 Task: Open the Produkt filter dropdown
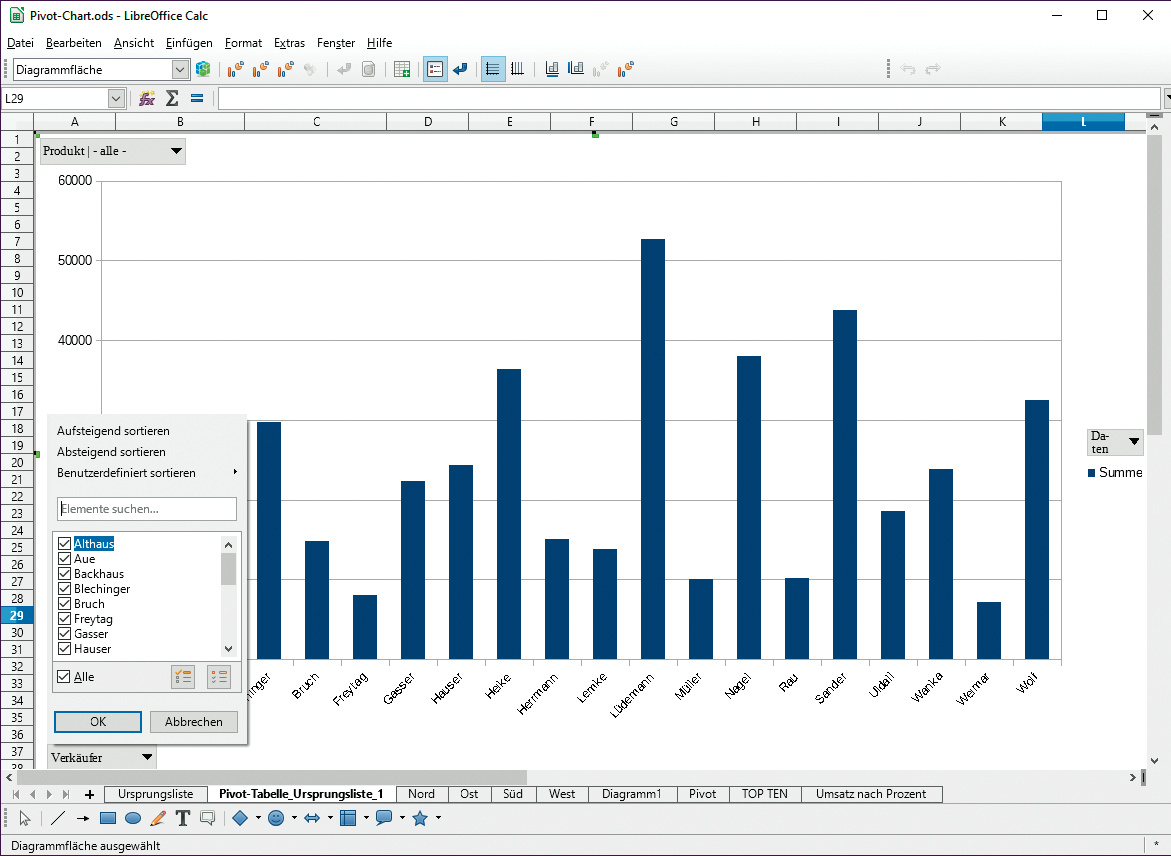tap(176, 151)
